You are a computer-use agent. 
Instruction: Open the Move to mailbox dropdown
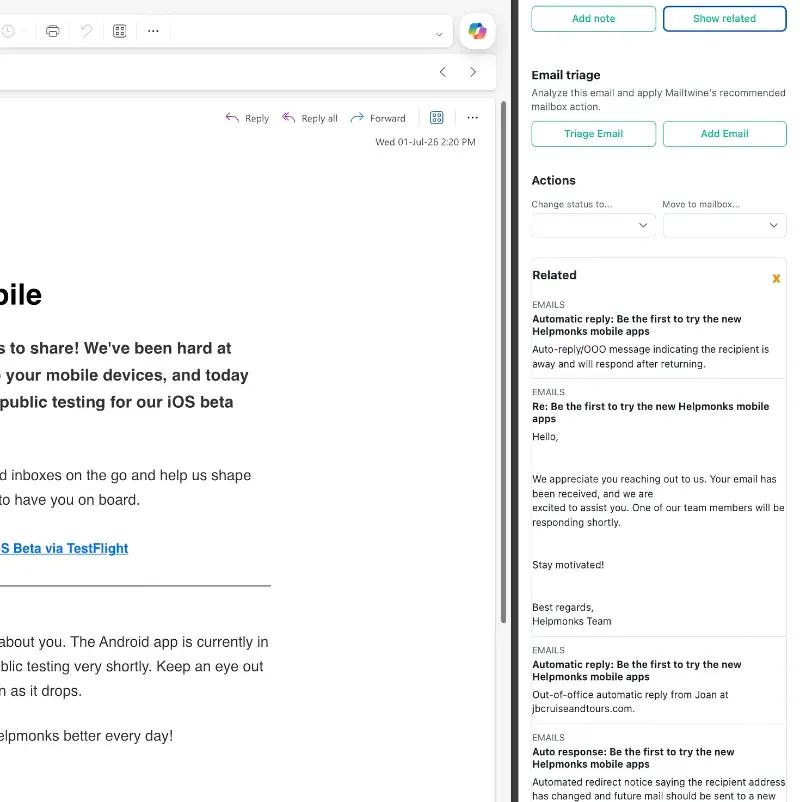pyautogui.click(x=724, y=225)
